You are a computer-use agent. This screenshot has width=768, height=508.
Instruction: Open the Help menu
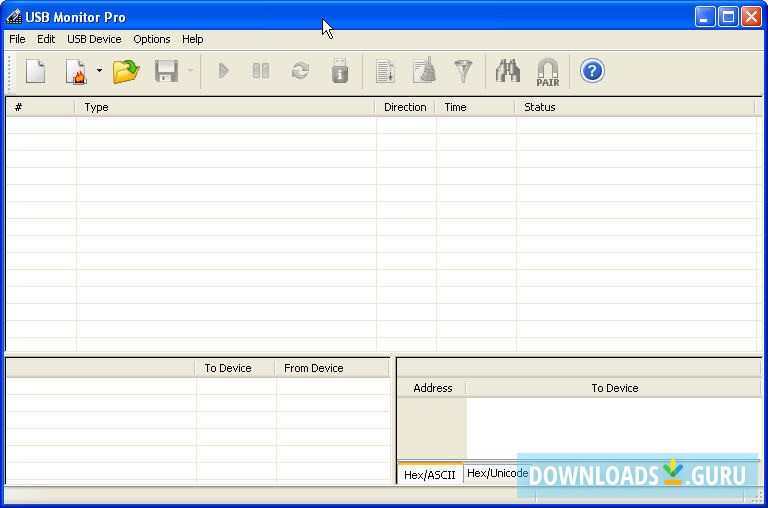[192, 39]
